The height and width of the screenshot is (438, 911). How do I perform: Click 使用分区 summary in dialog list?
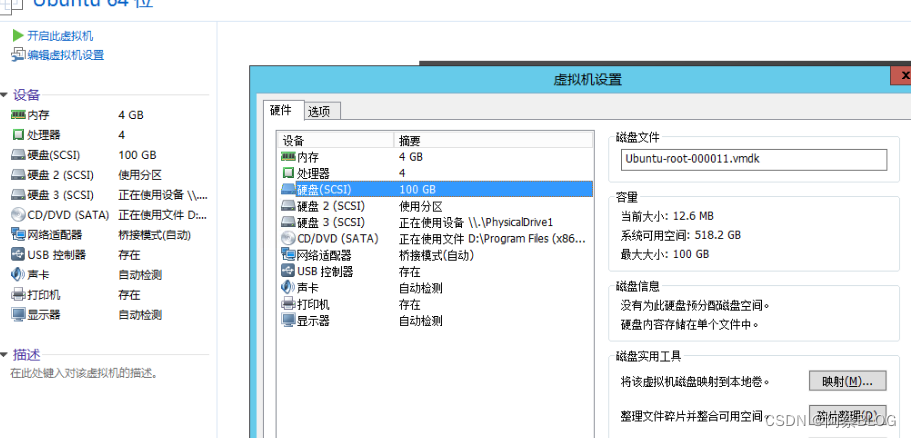[x=421, y=206]
